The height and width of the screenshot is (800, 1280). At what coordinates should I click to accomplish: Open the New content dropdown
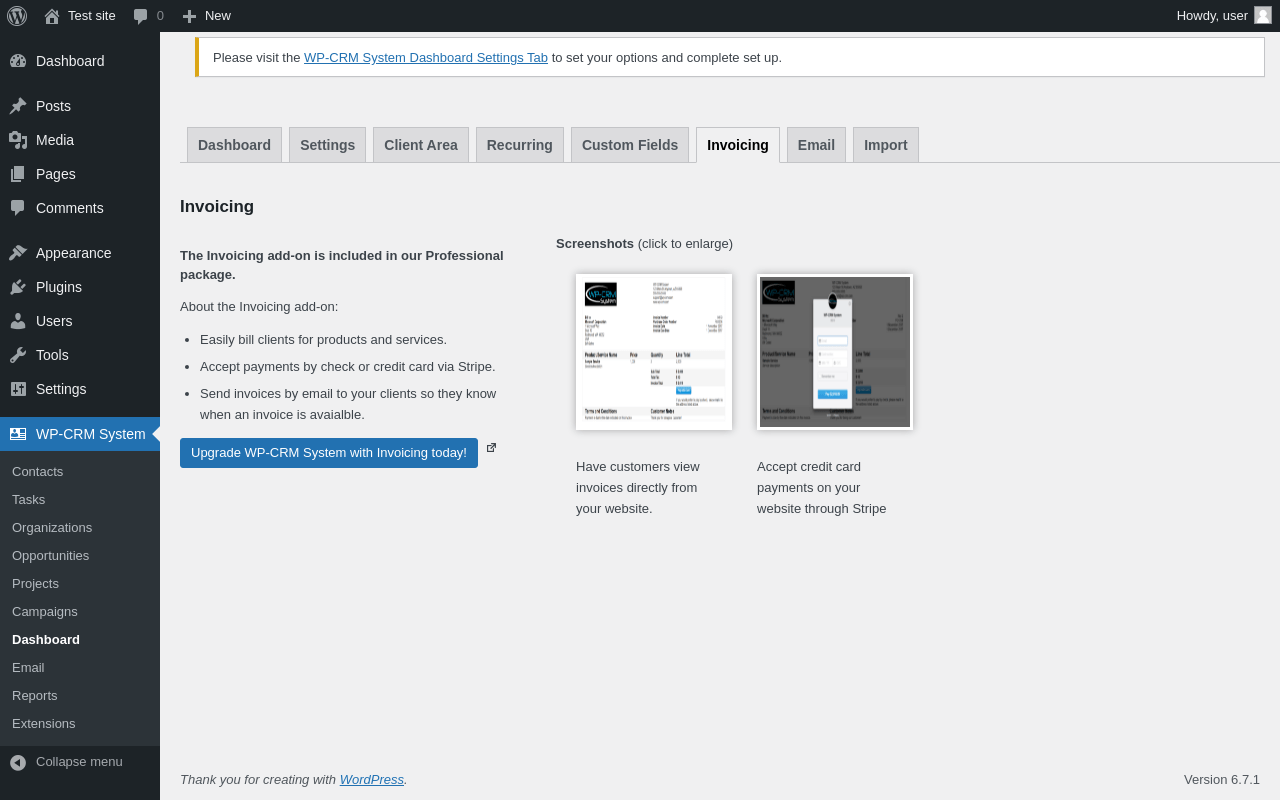(206, 16)
